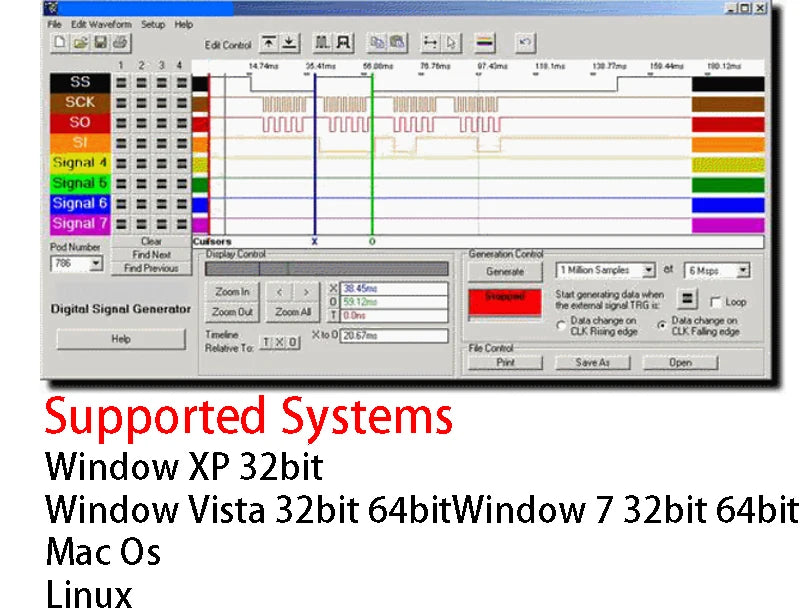The height and width of the screenshot is (612, 800).
Task: Select Data change on CLK Rising edge
Action: coord(561,325)
